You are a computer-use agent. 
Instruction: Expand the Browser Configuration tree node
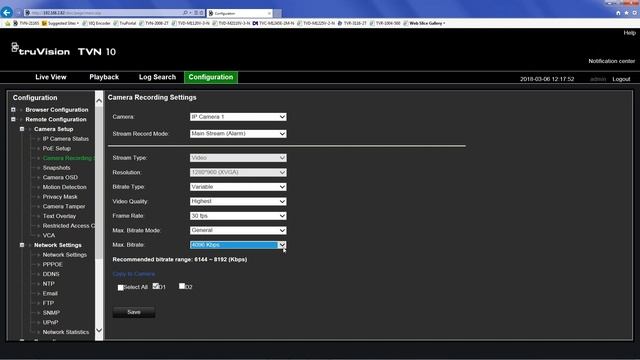13,109
